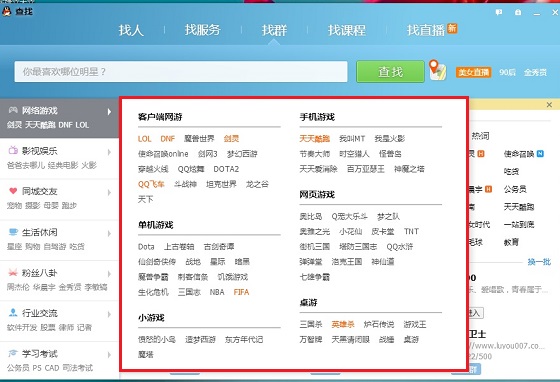
Task: Focus the 你最喜欢哪位明星 search box
Action: (181, 72)
